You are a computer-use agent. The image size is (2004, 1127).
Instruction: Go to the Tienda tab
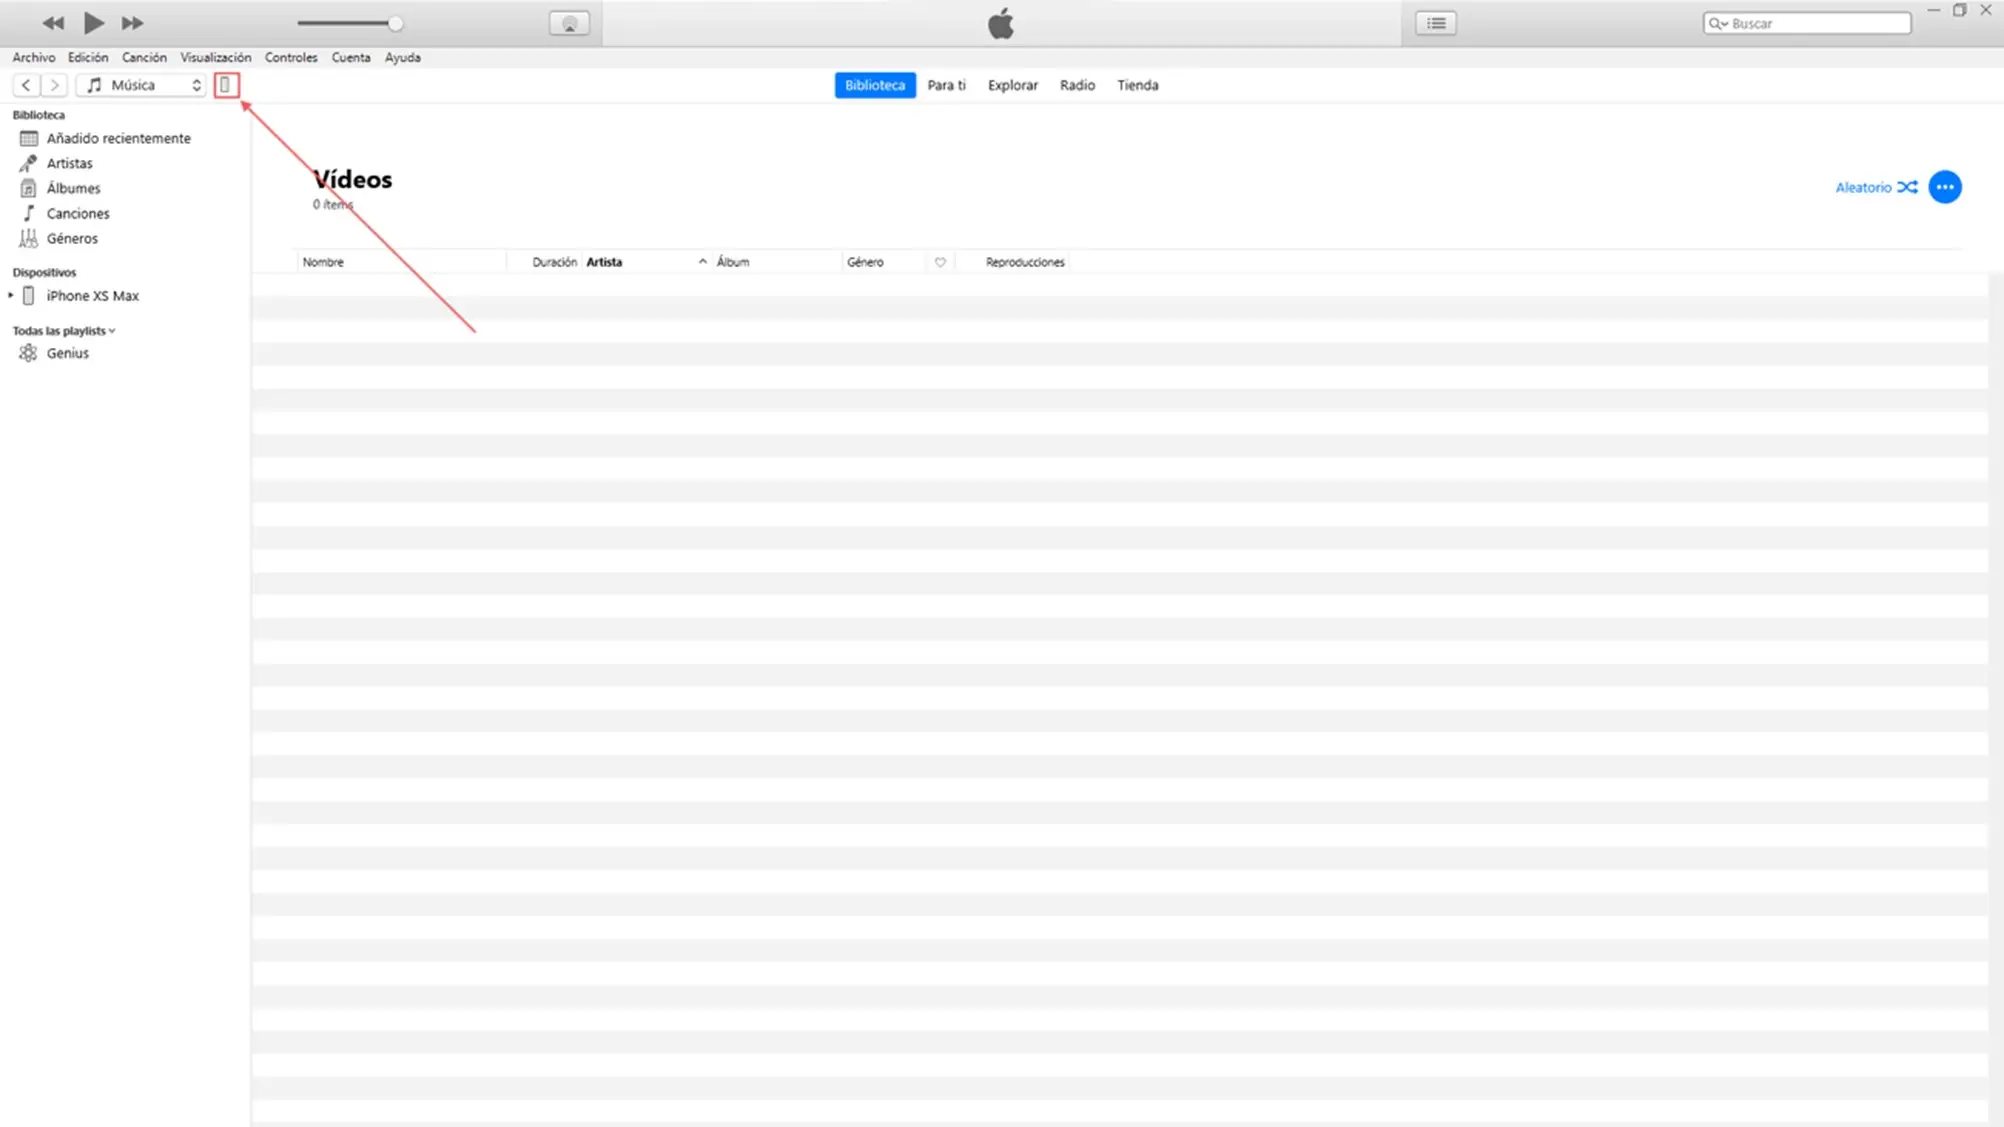click(x=1137, y=85)
